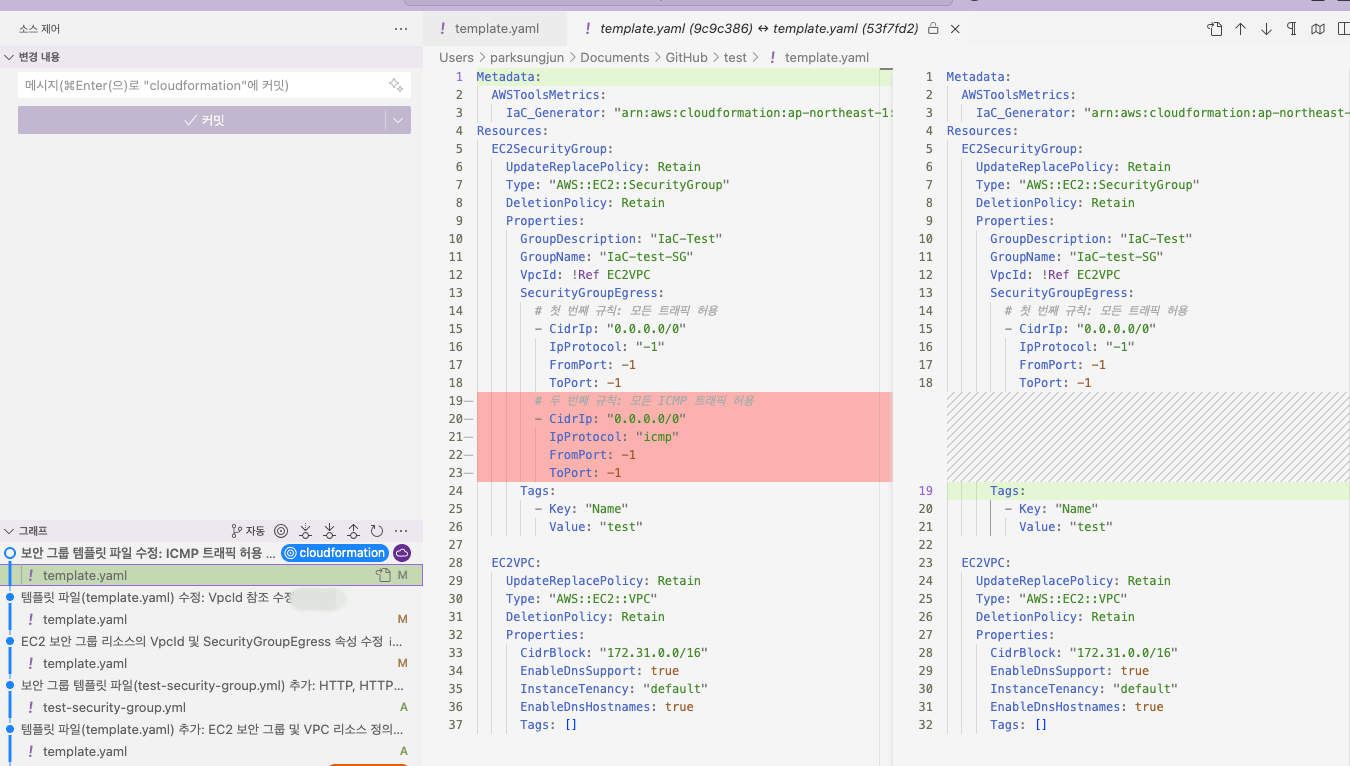Click the open file icon on highlighted template.yaml row
Screen dimensions: 1350x766
pos(383,575)
